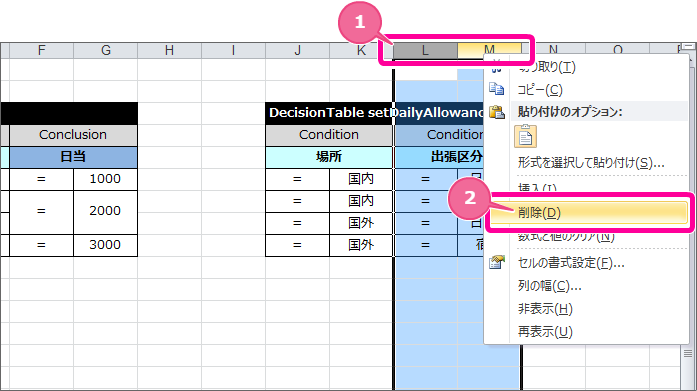Click the copy icon in context menu

(x=496, y=89)
